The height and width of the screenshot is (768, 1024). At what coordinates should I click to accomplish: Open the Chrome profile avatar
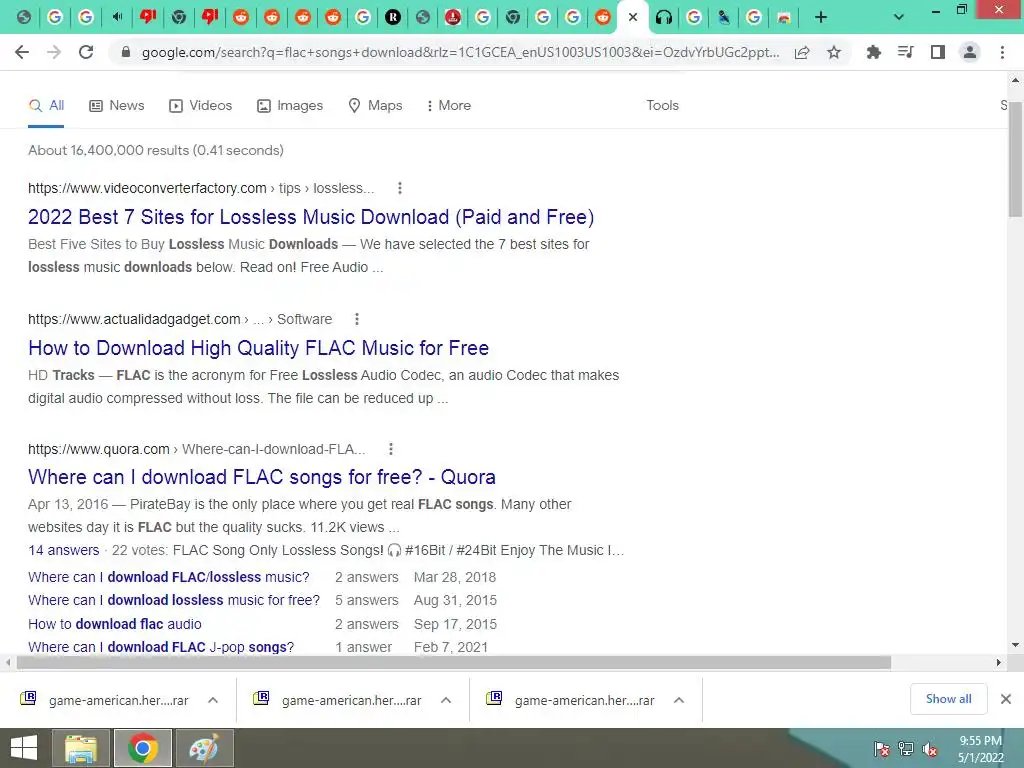(x=970, y=52)
